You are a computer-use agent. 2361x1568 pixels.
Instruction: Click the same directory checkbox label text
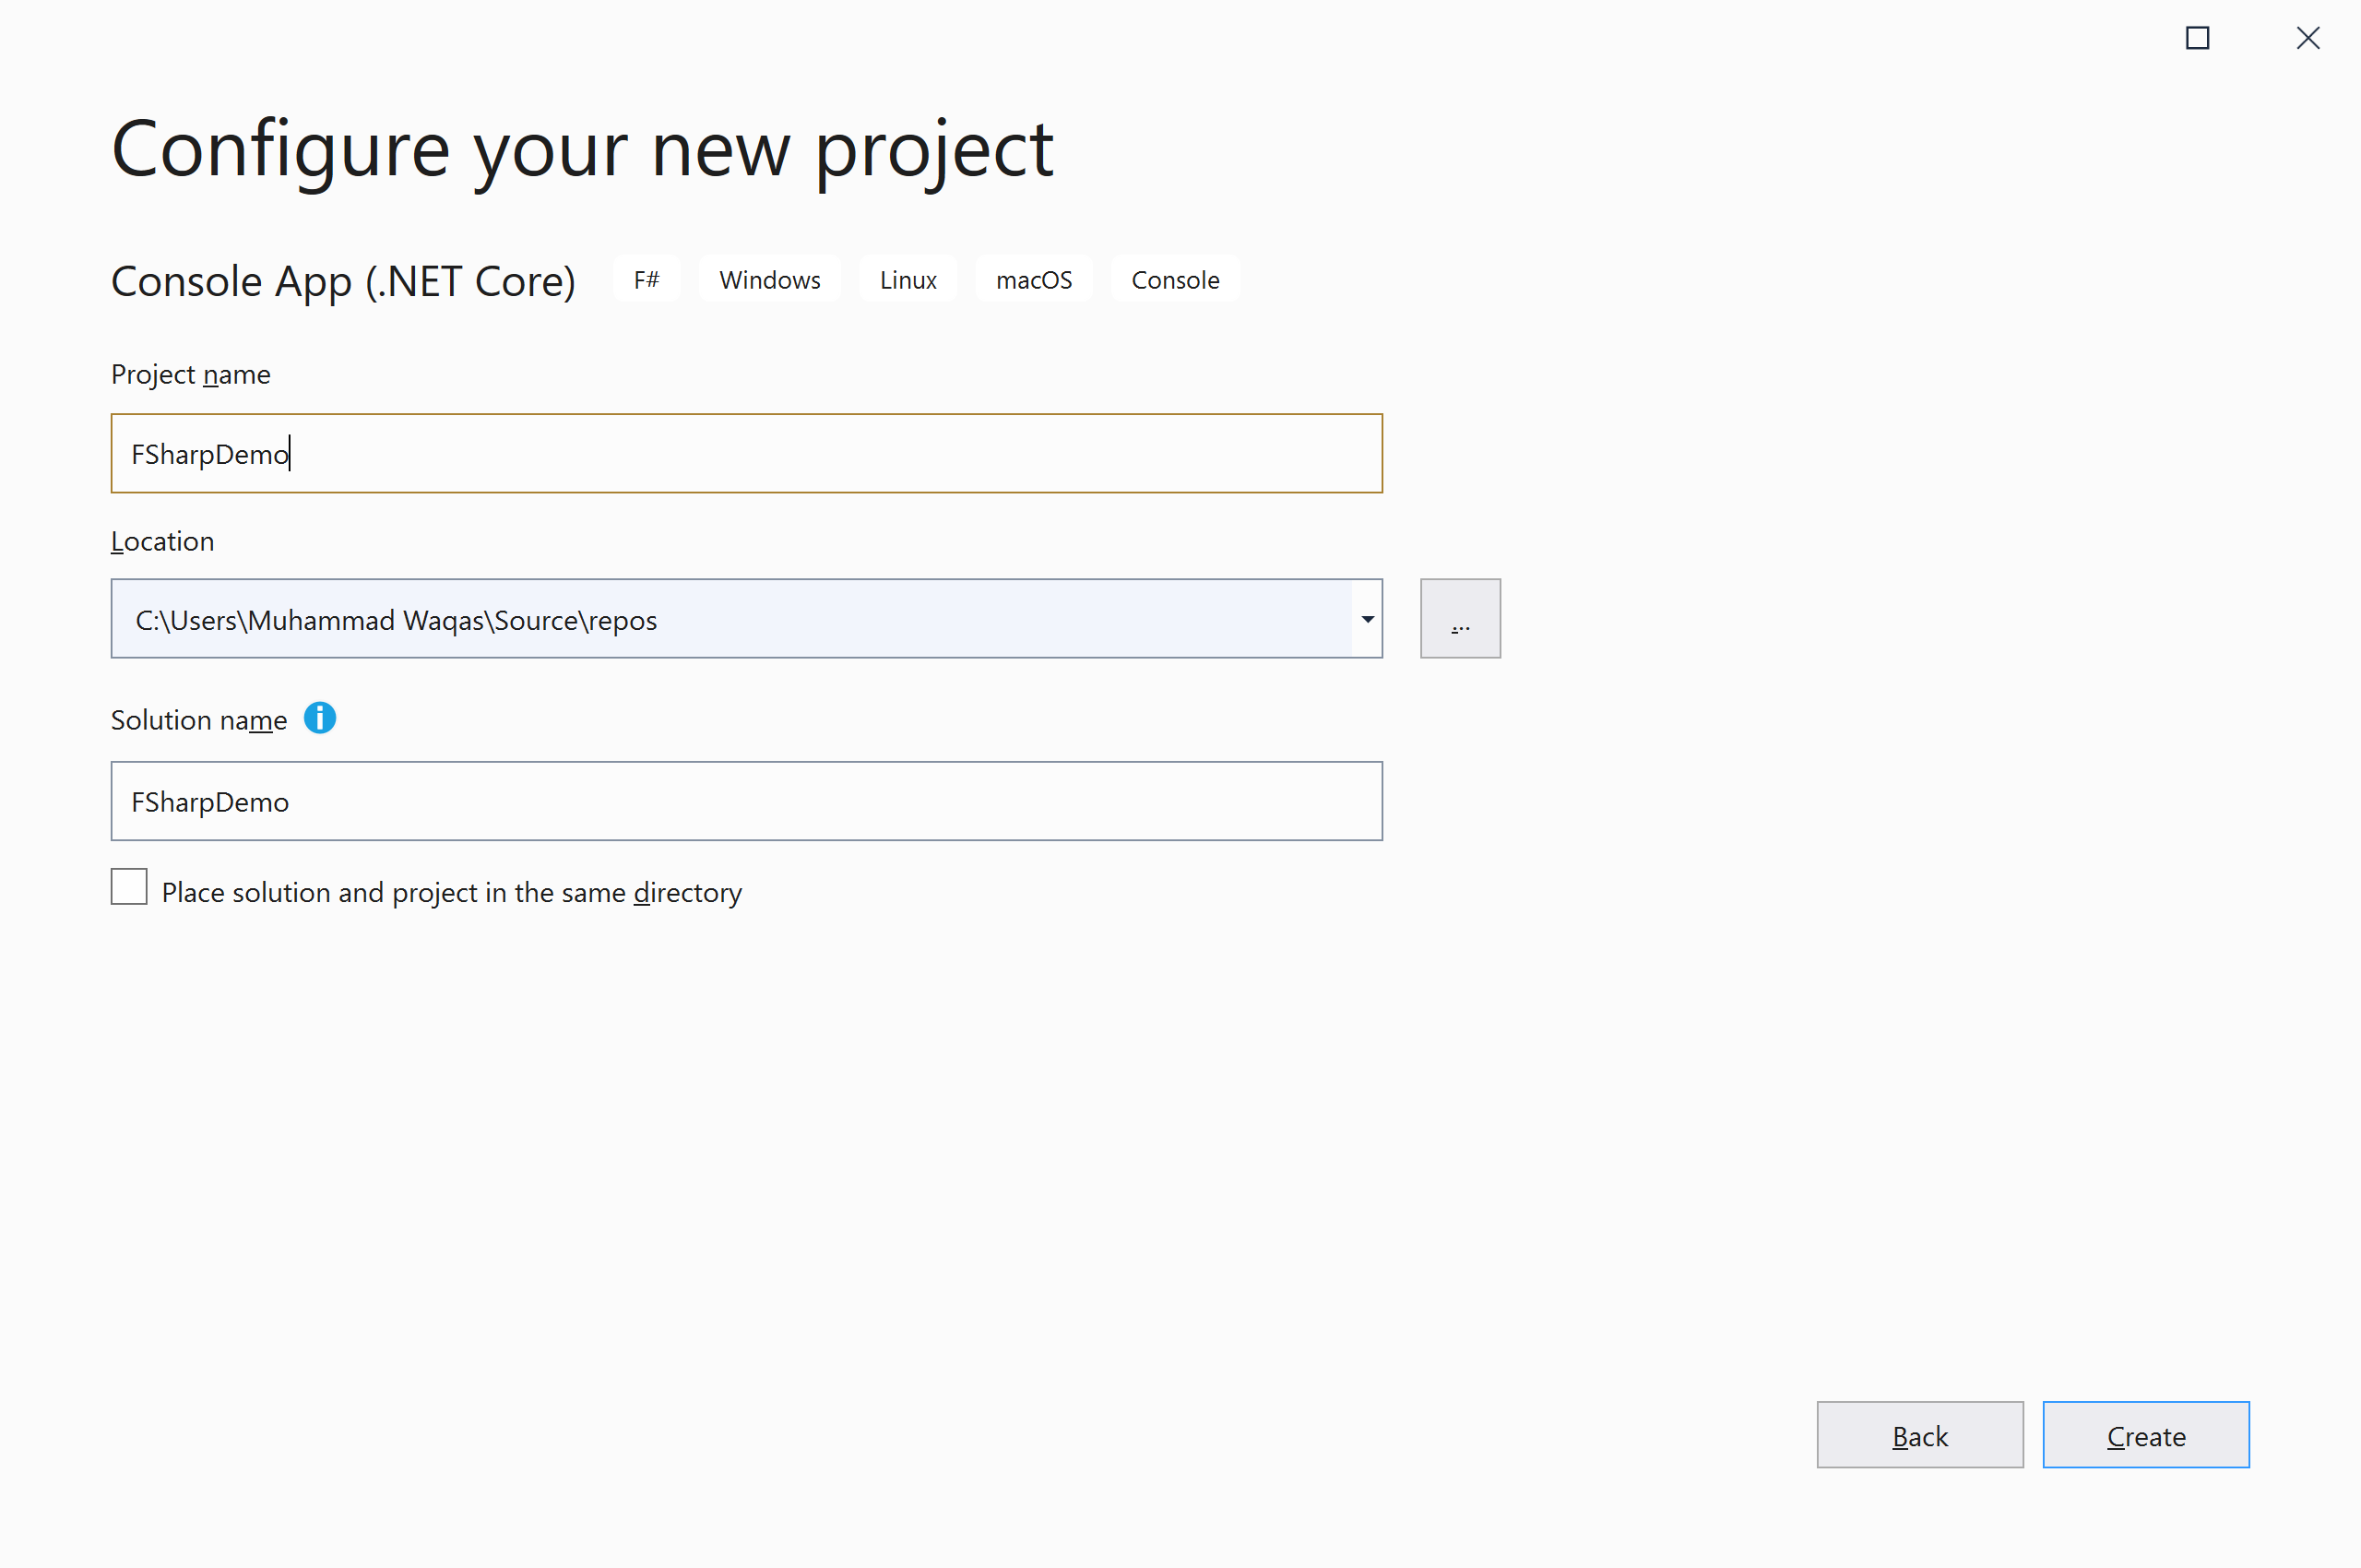451,892
